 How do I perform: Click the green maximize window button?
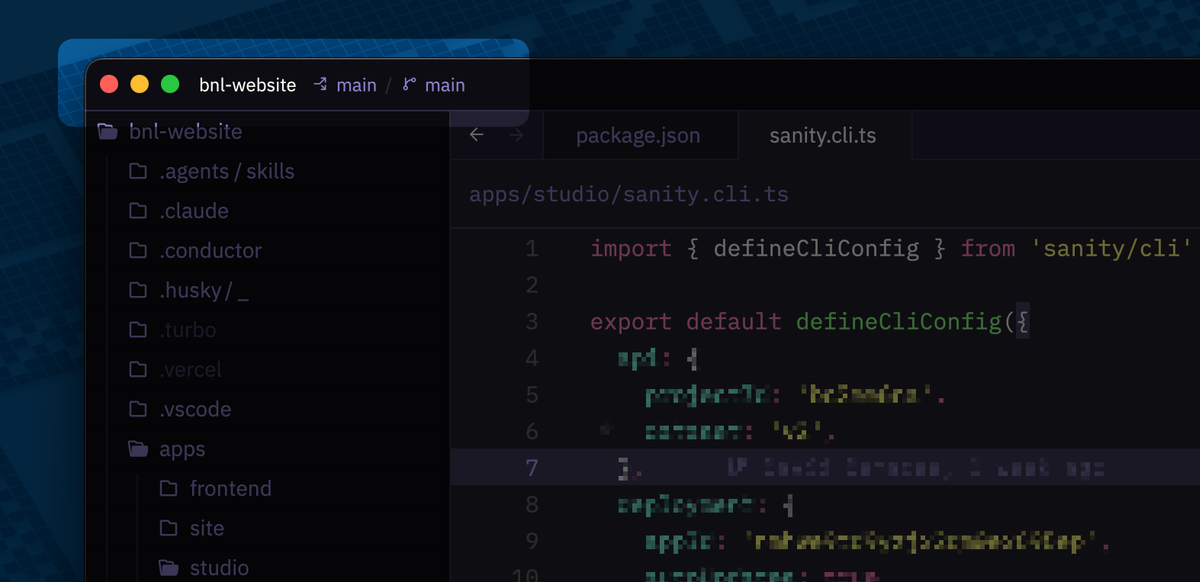[171, 85]
